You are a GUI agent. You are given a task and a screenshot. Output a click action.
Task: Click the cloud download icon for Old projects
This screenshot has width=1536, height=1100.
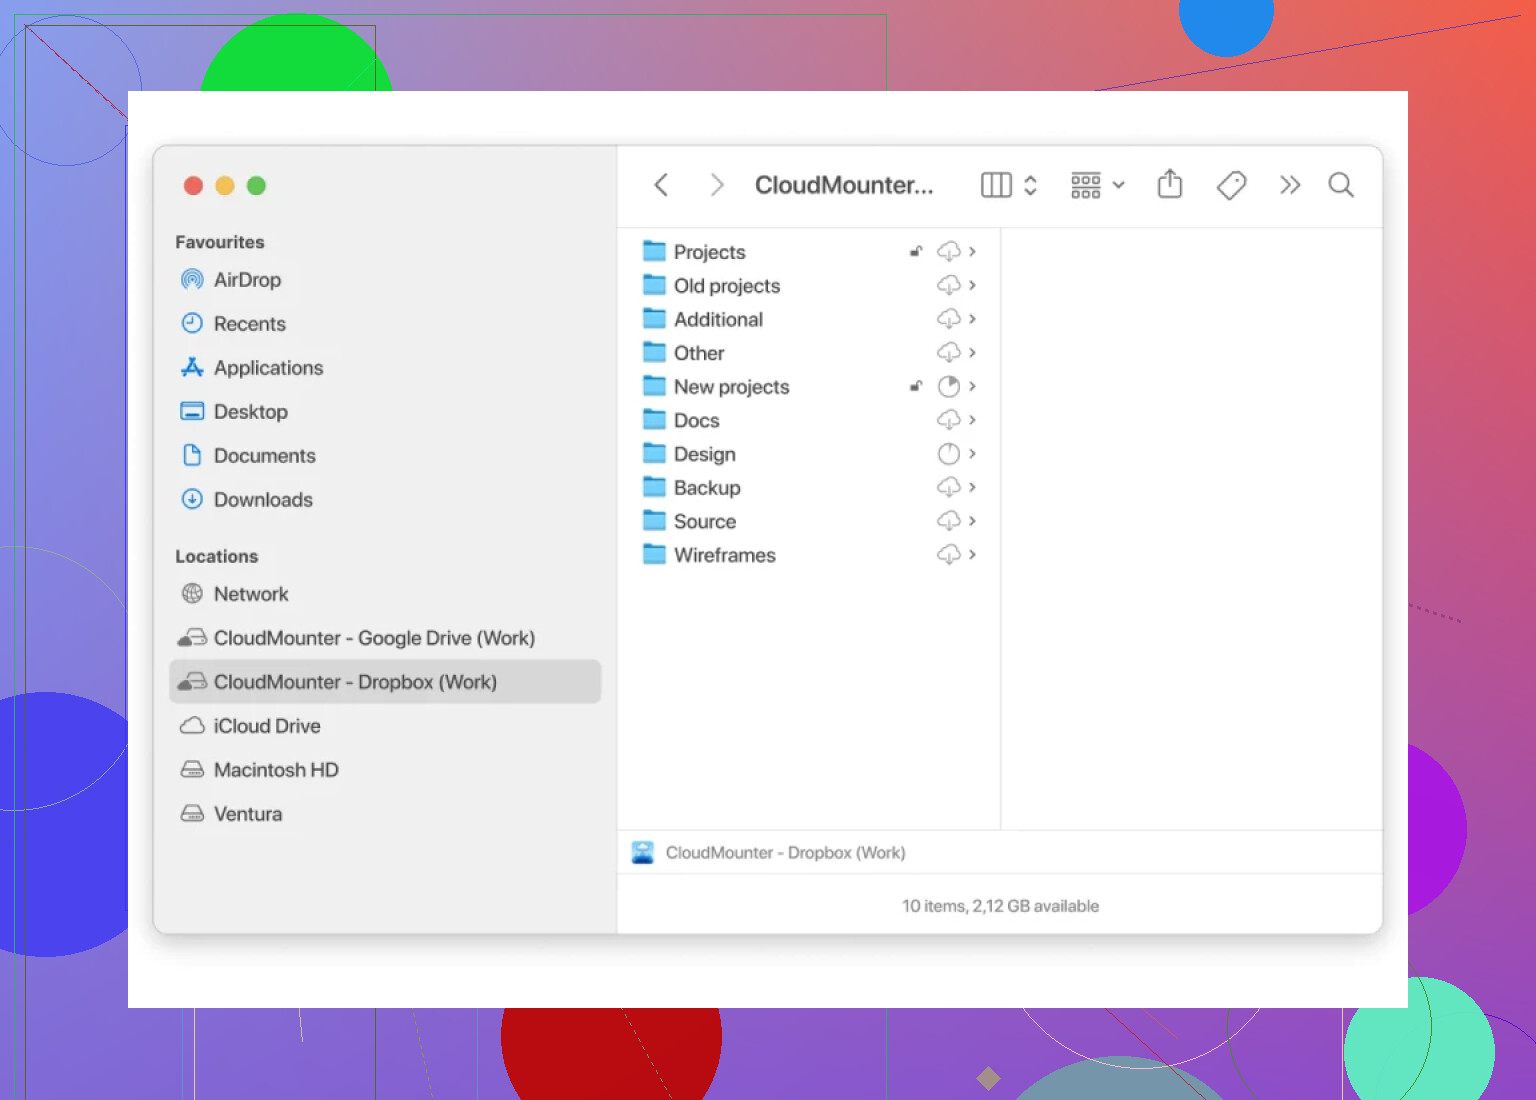click(x=948, y=285)
